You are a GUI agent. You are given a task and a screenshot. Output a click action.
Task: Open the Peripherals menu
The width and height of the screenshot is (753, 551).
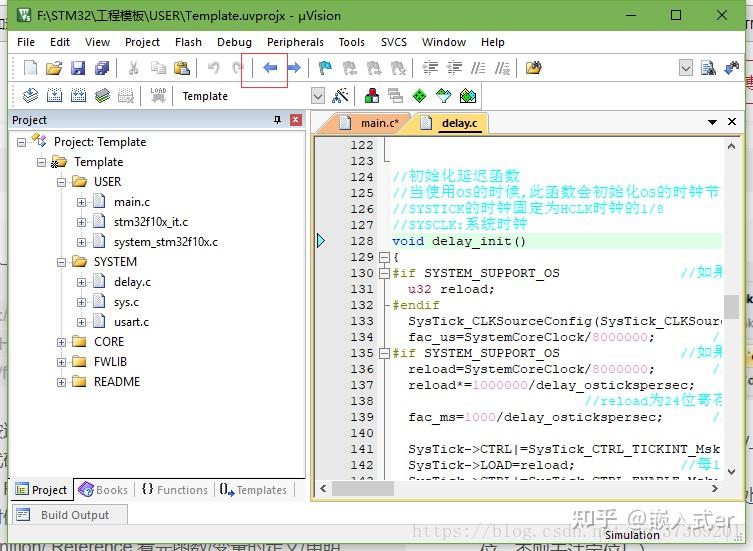295,42
